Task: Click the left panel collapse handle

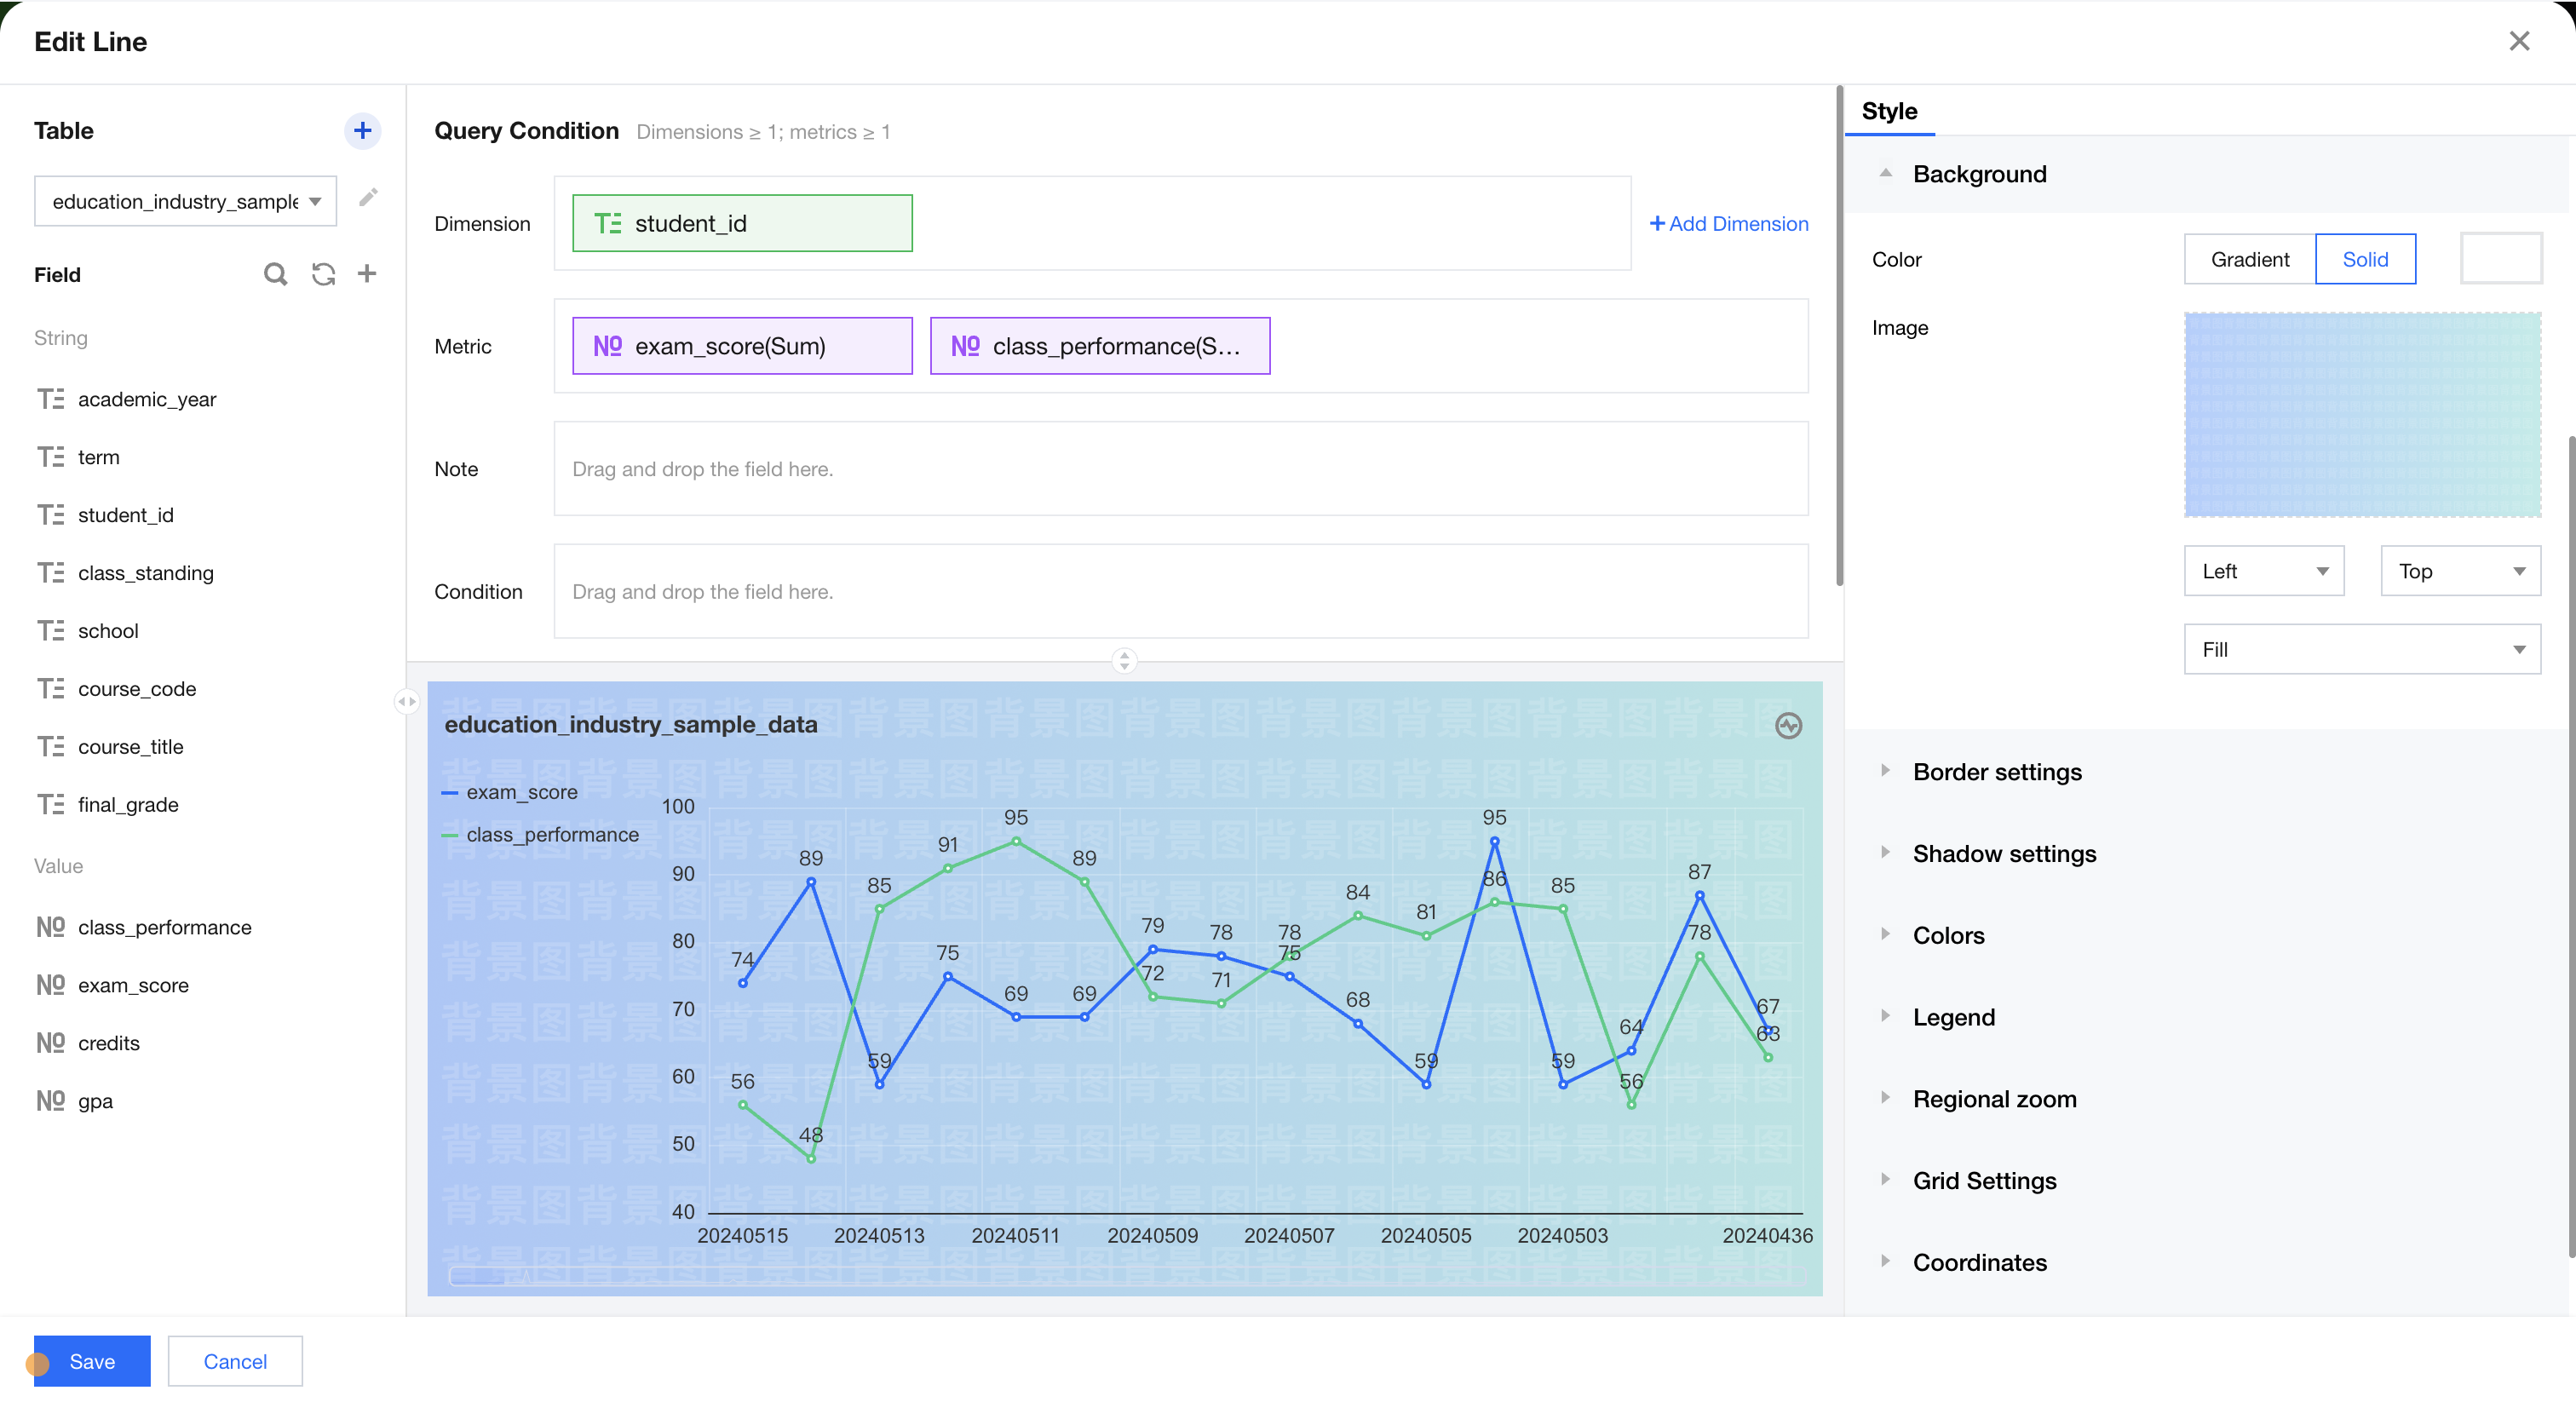Action: click(x=406, y=701)
